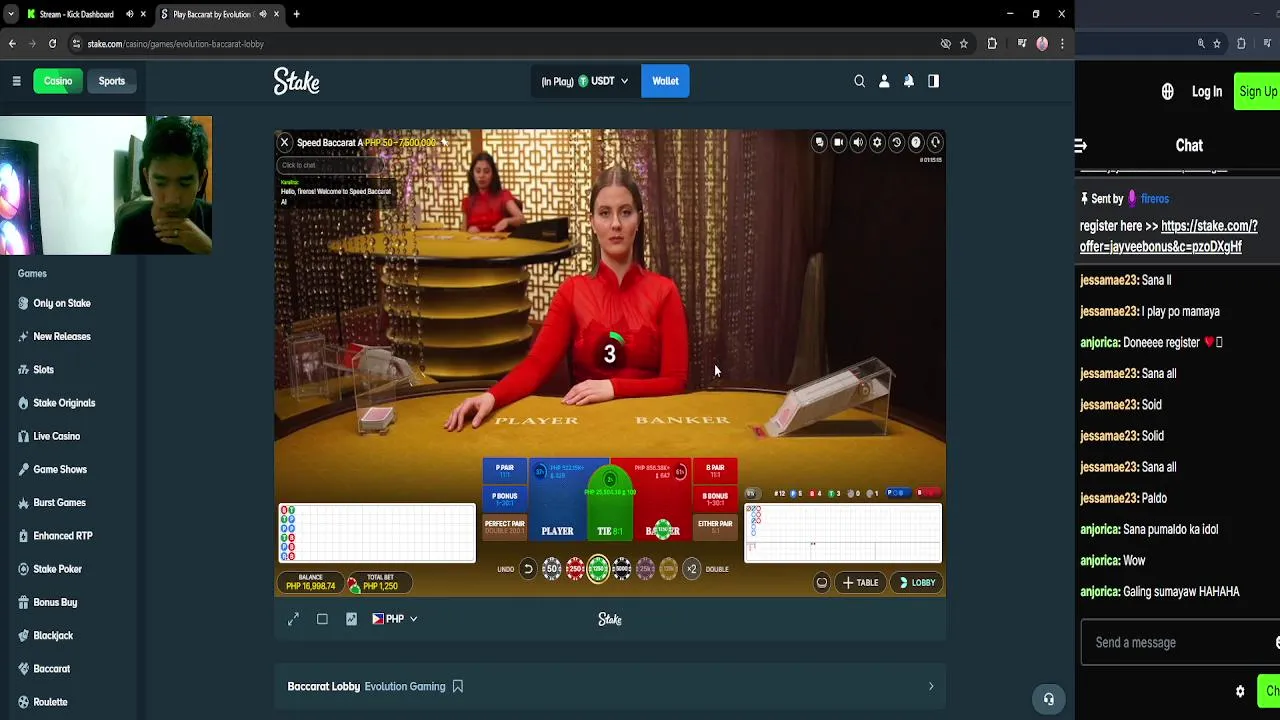Double the bet with x2 button

[692, 569]
